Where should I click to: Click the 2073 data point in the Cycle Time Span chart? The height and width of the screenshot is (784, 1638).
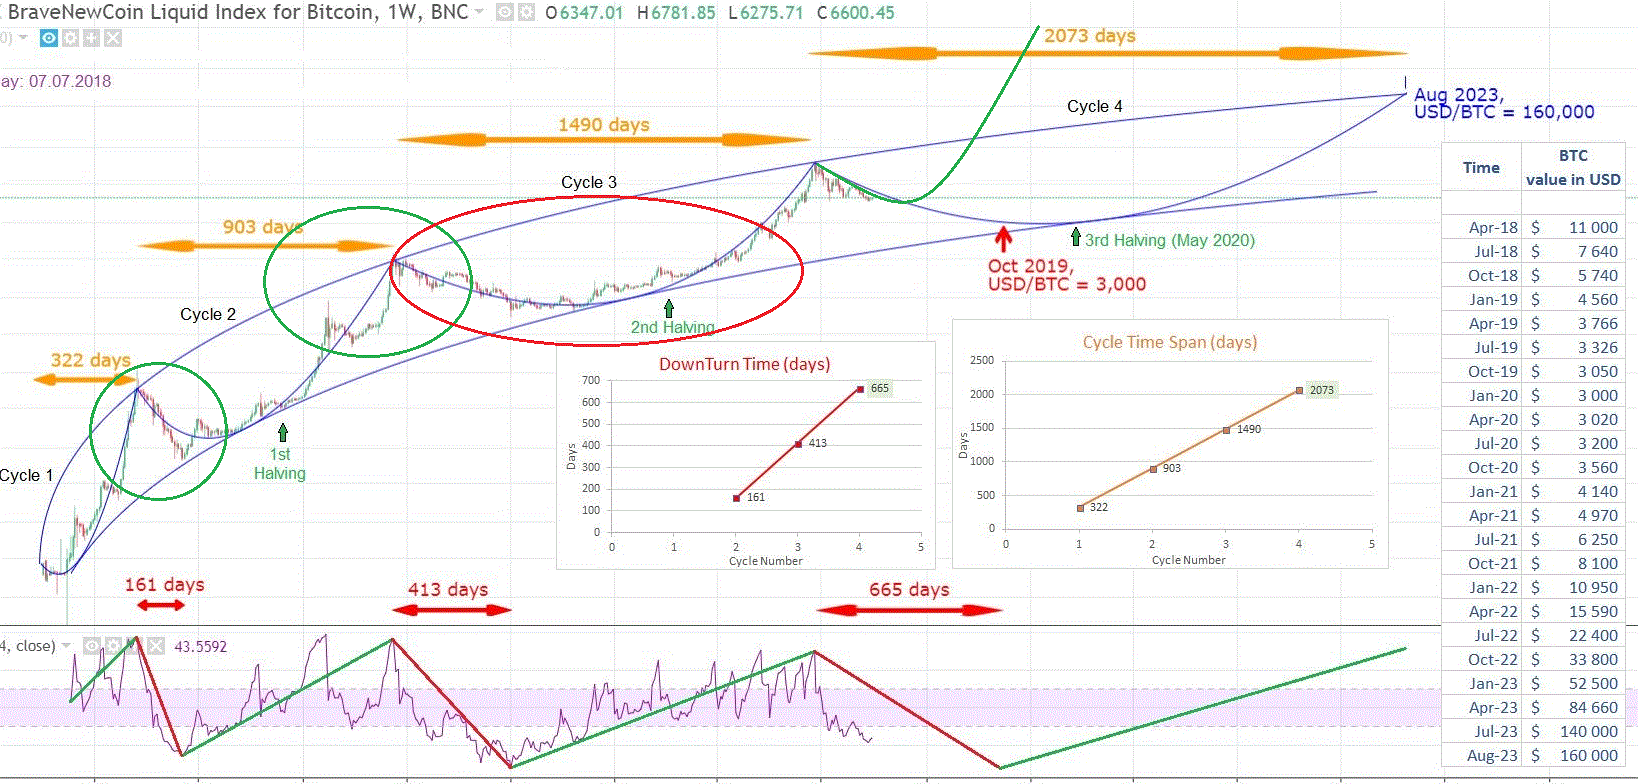point(1299,391)
